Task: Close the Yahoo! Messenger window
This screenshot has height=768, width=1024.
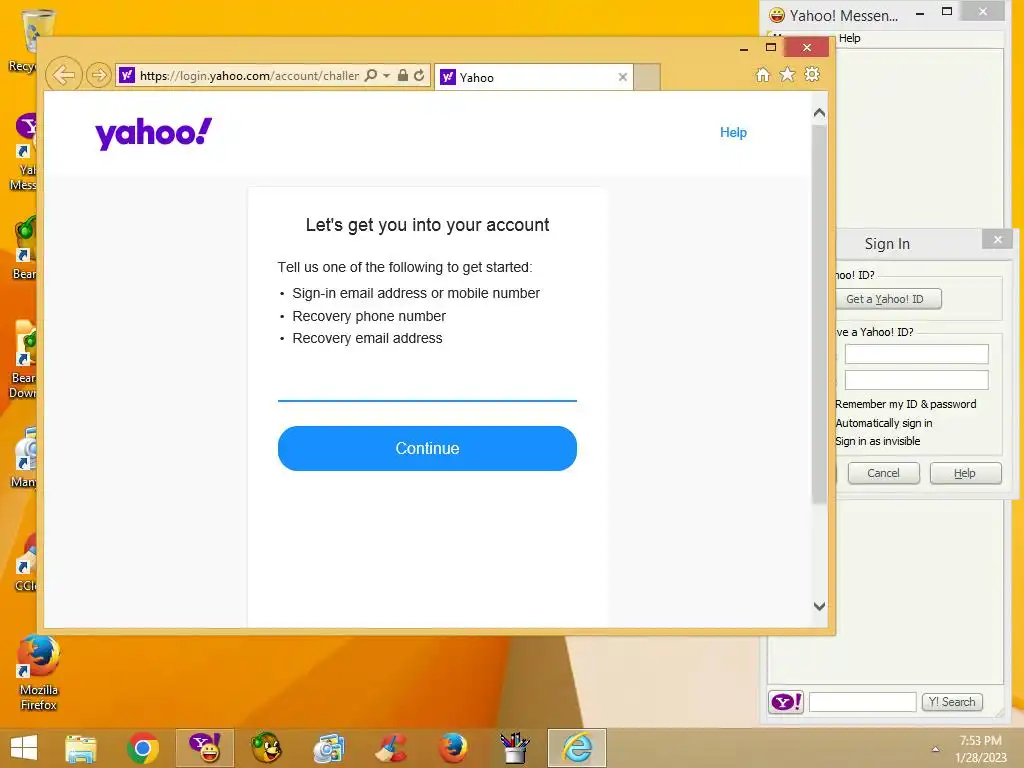Action: click(983, 12)
